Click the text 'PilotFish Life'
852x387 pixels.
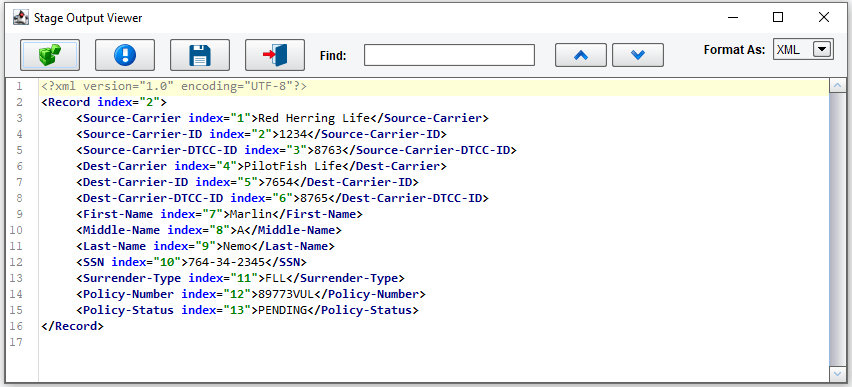coord(293,166)
